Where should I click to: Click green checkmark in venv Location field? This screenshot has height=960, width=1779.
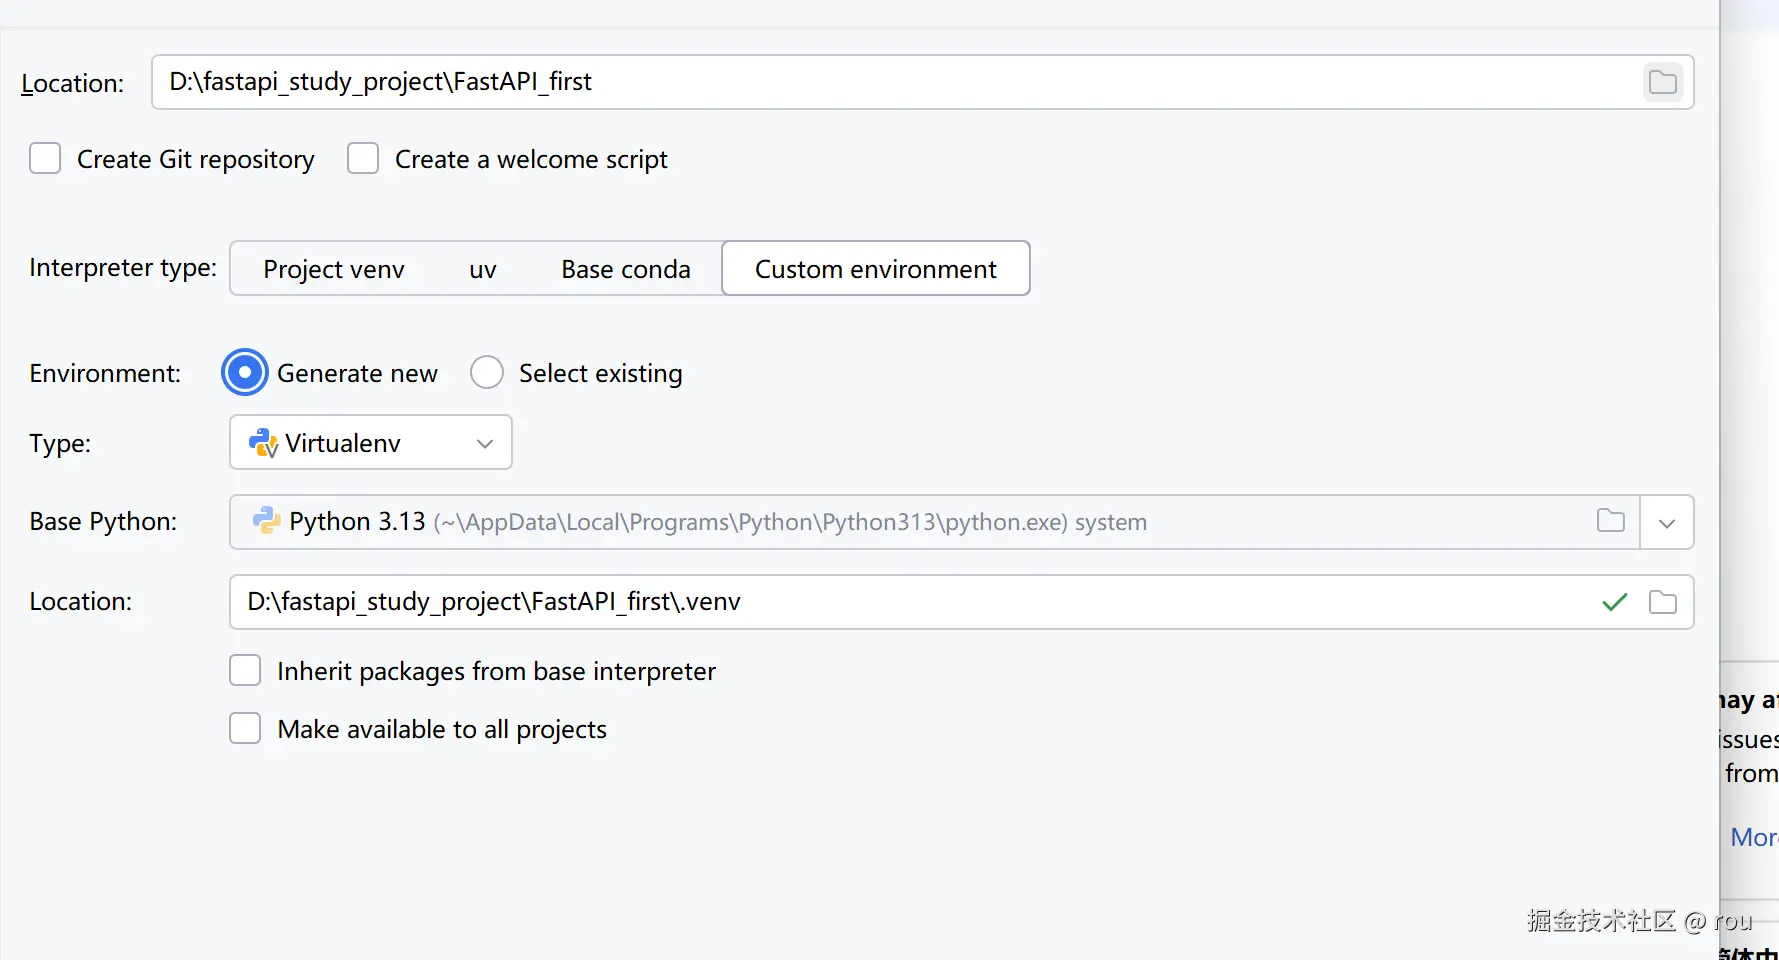coord(1614,602)
